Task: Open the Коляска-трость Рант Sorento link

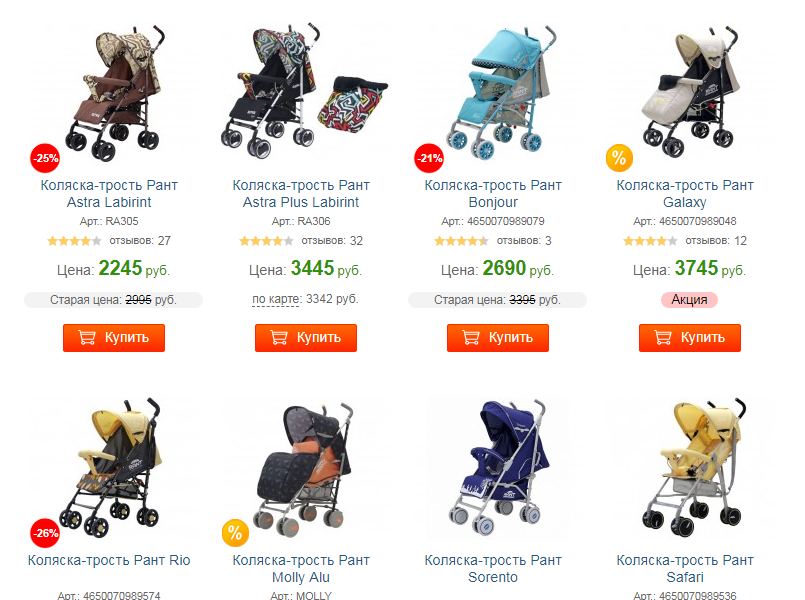Action: (493, 569)
